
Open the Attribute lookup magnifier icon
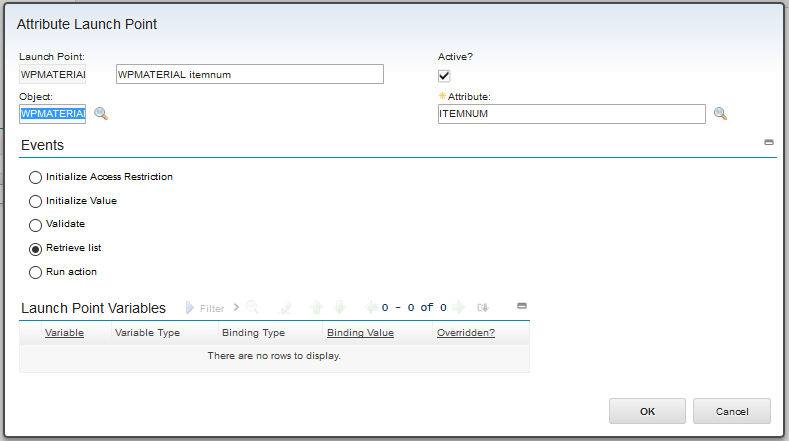point(720,113)
